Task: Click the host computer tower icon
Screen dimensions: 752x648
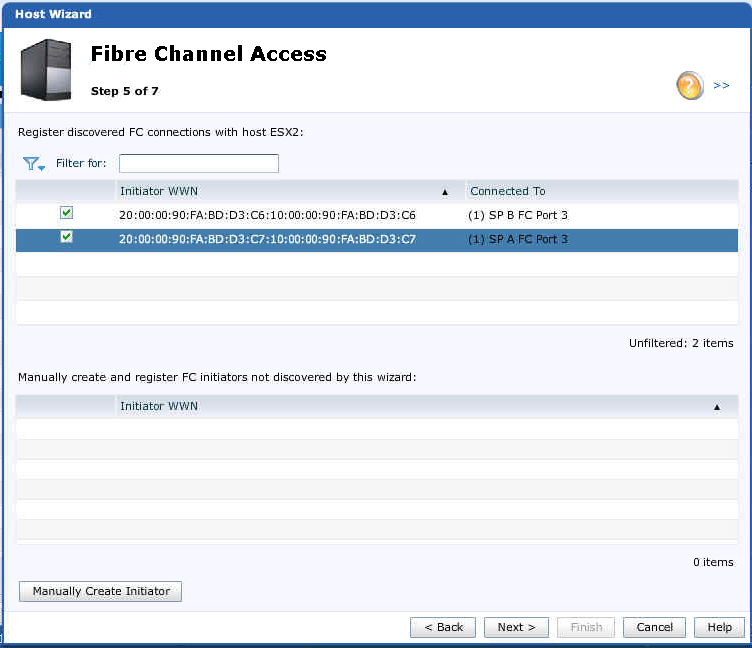Action: [46, 70]
